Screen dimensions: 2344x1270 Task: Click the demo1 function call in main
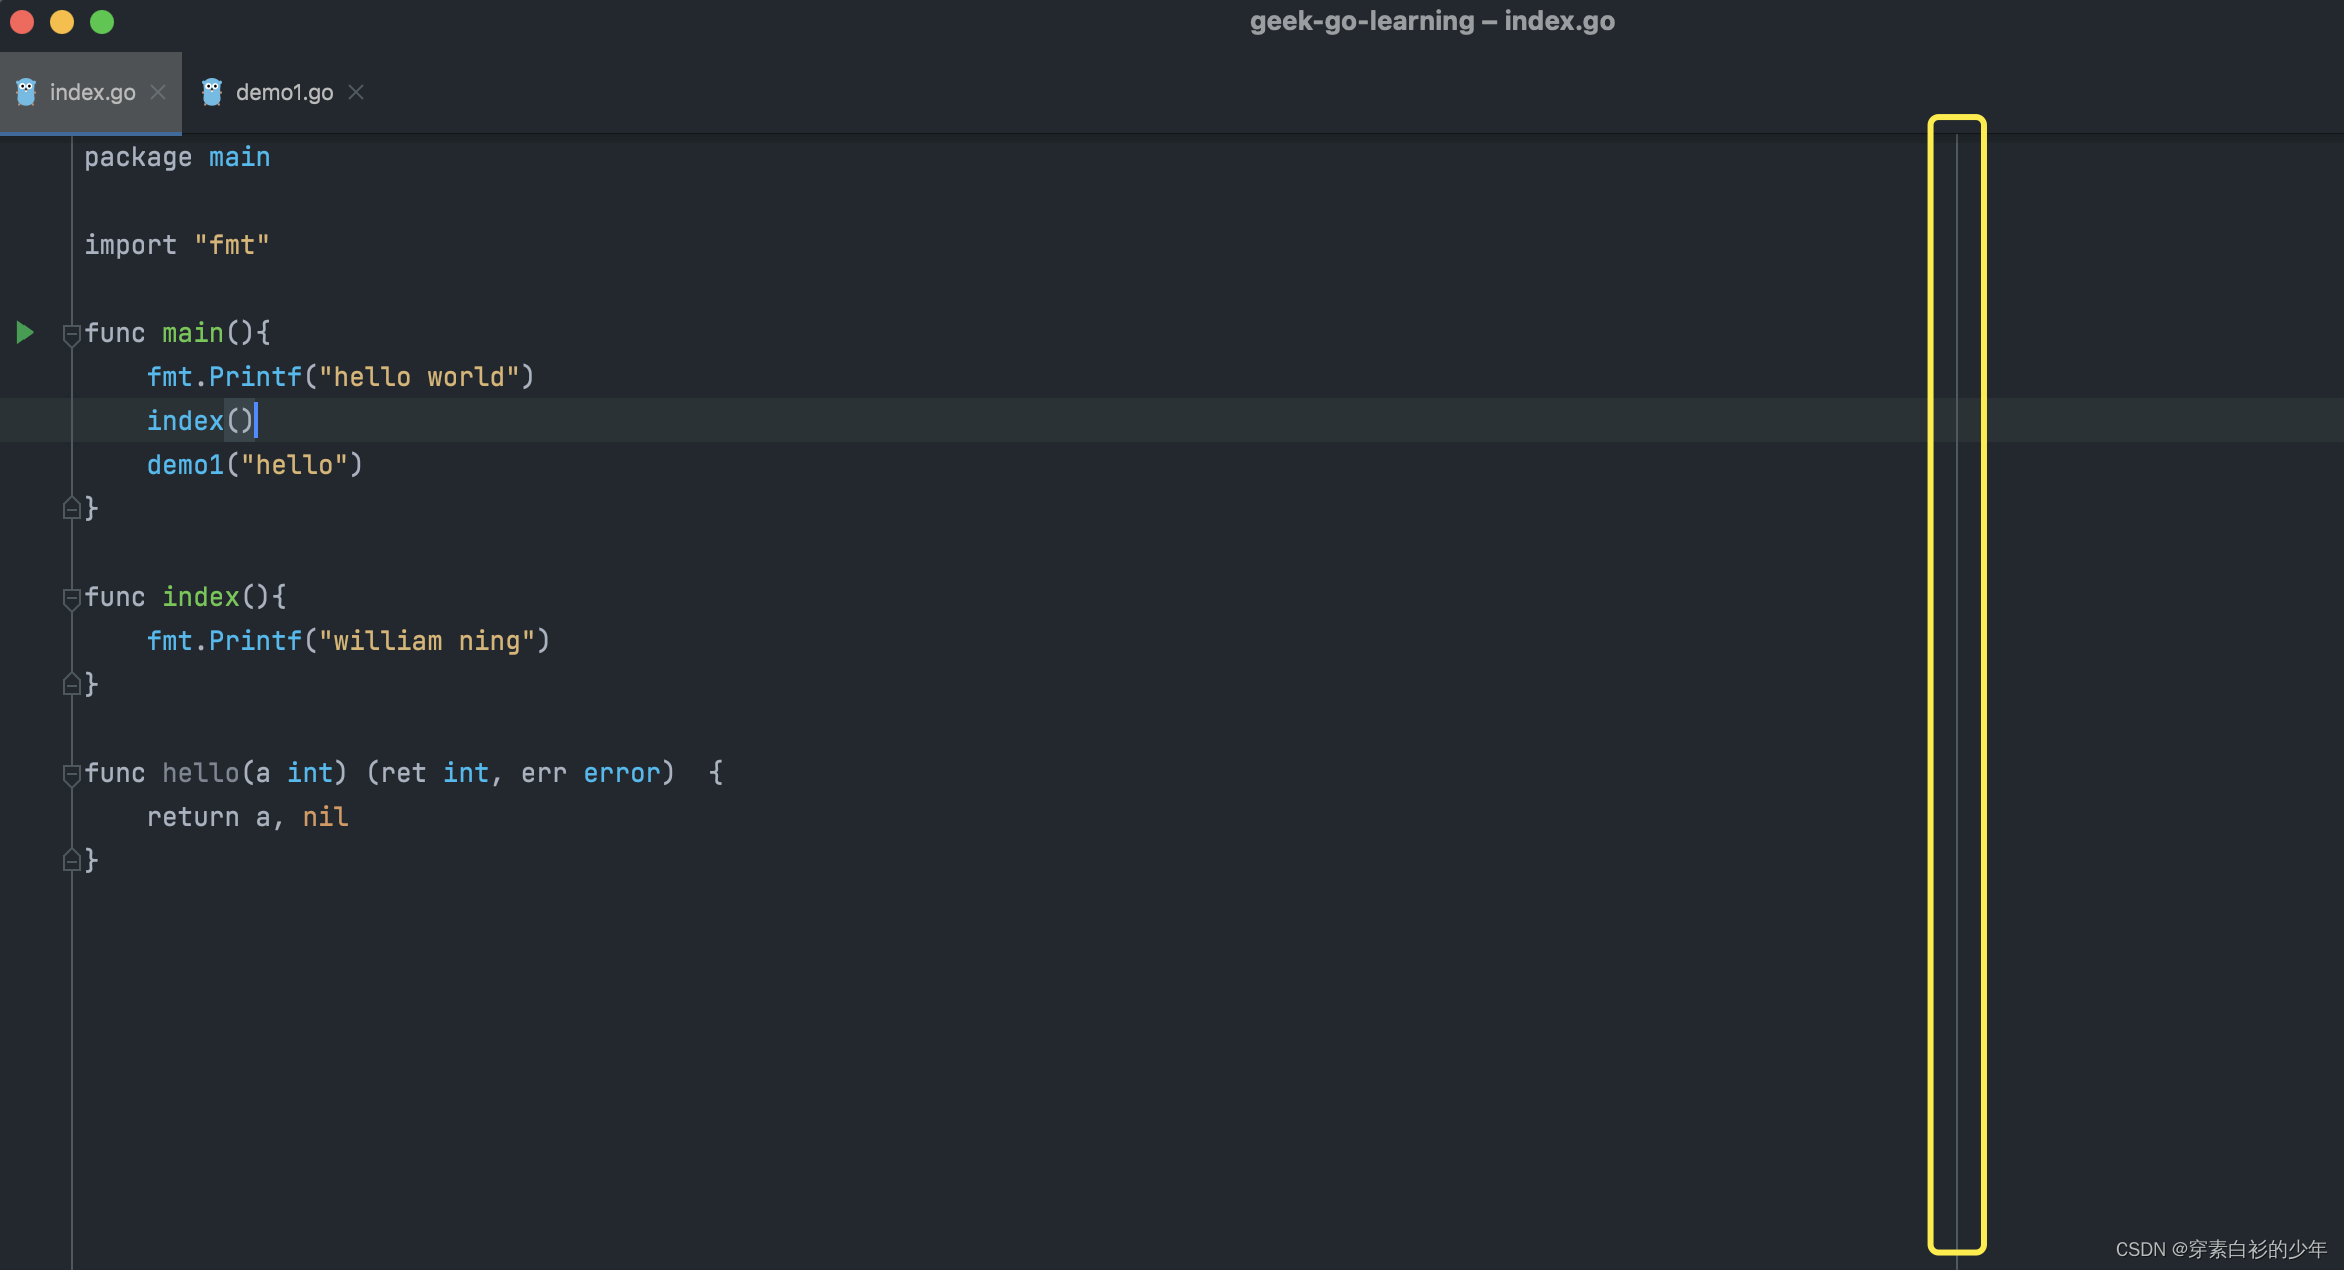pyautogui.click(x=185, y=465)
